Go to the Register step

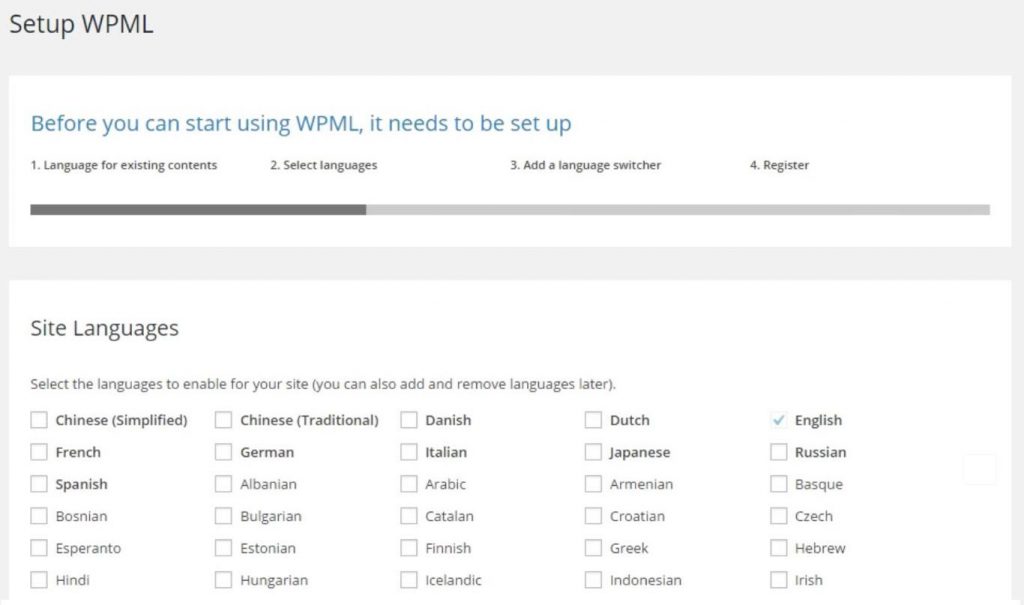(x=778, y=165)
